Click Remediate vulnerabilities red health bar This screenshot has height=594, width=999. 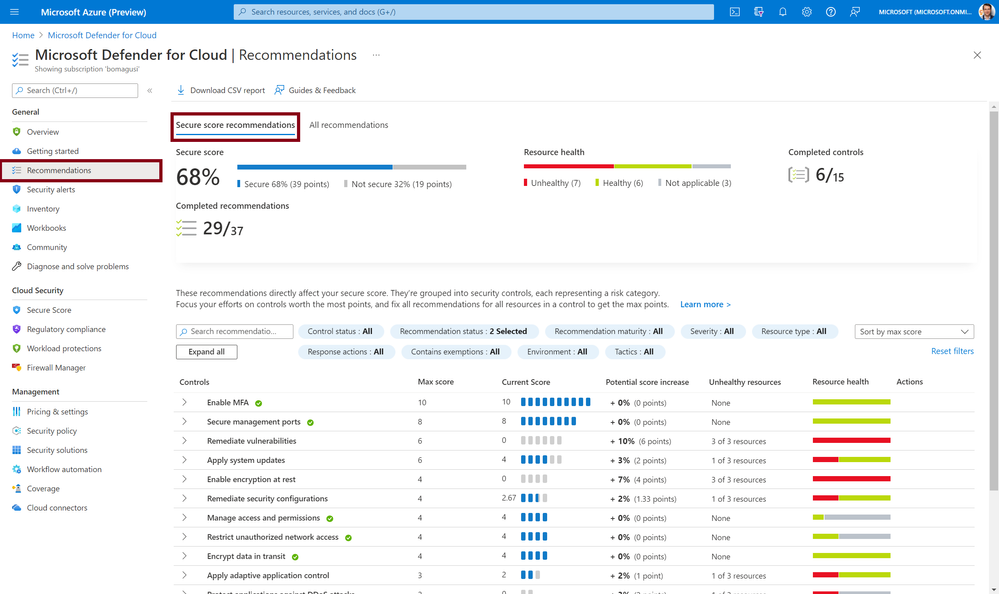pos(851,440)
